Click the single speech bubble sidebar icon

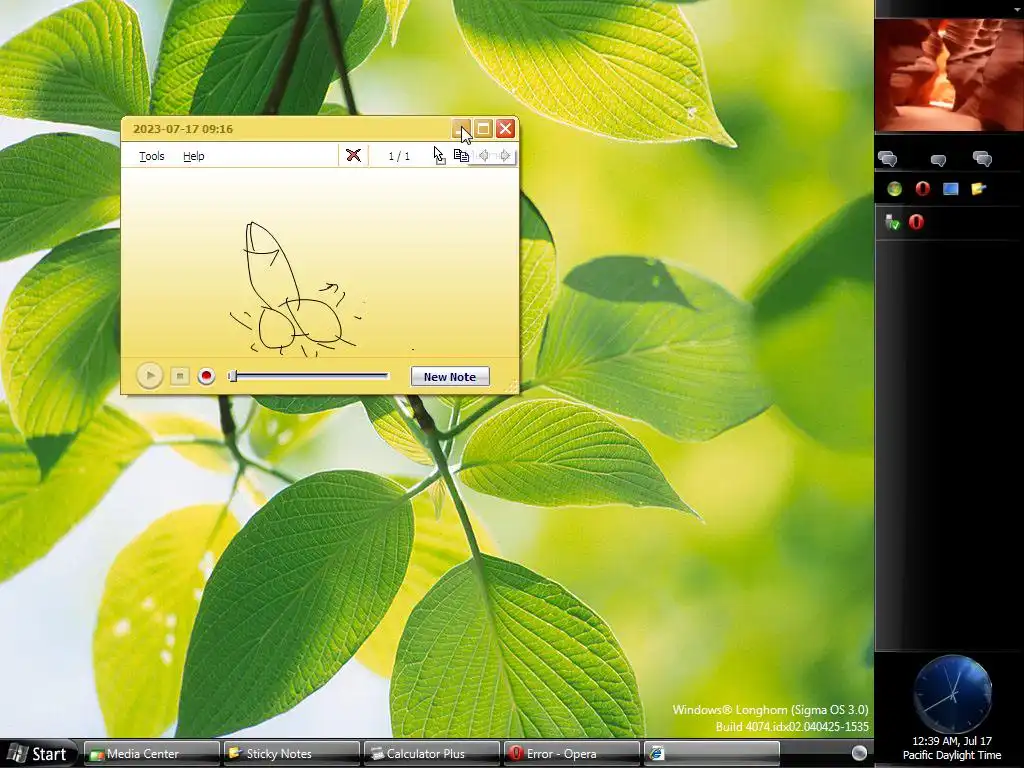[x=938, y=159]
